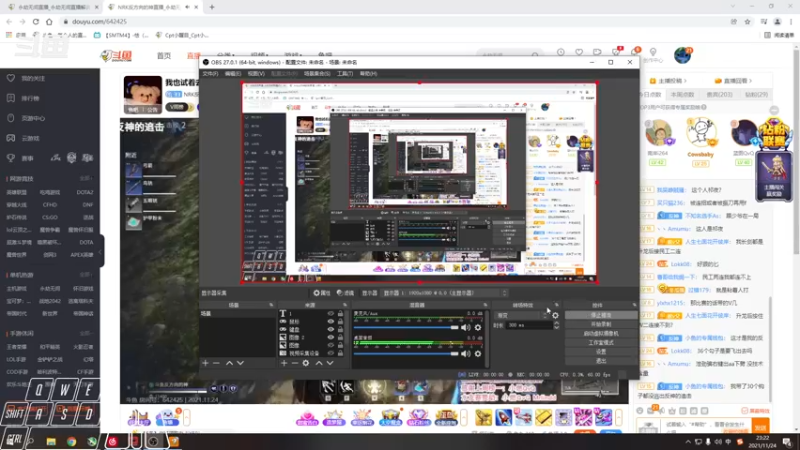Viewport: 800px width, 450px height.
Task: Click the 属性 properties button above the OBS docks
Action: tap(322, 293)
